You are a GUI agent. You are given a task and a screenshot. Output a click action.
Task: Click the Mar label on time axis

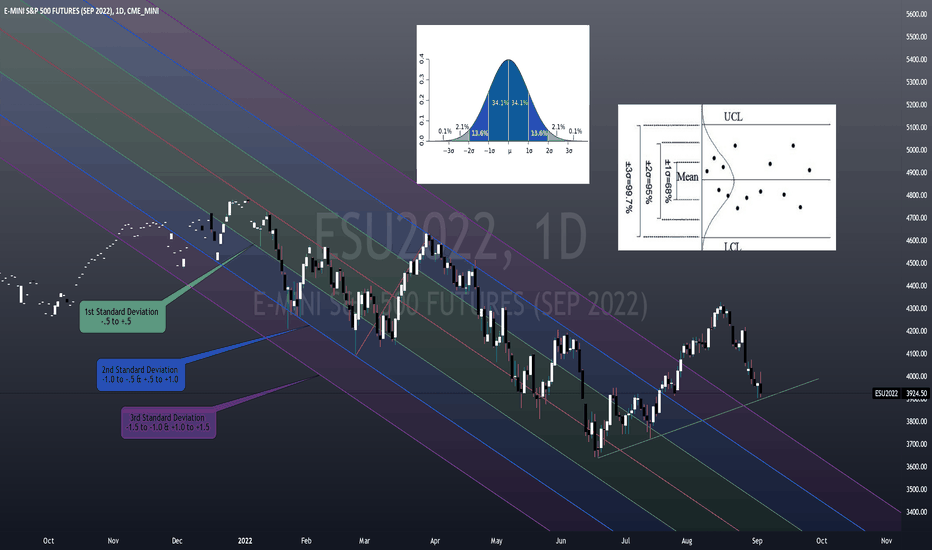[364, 540]
